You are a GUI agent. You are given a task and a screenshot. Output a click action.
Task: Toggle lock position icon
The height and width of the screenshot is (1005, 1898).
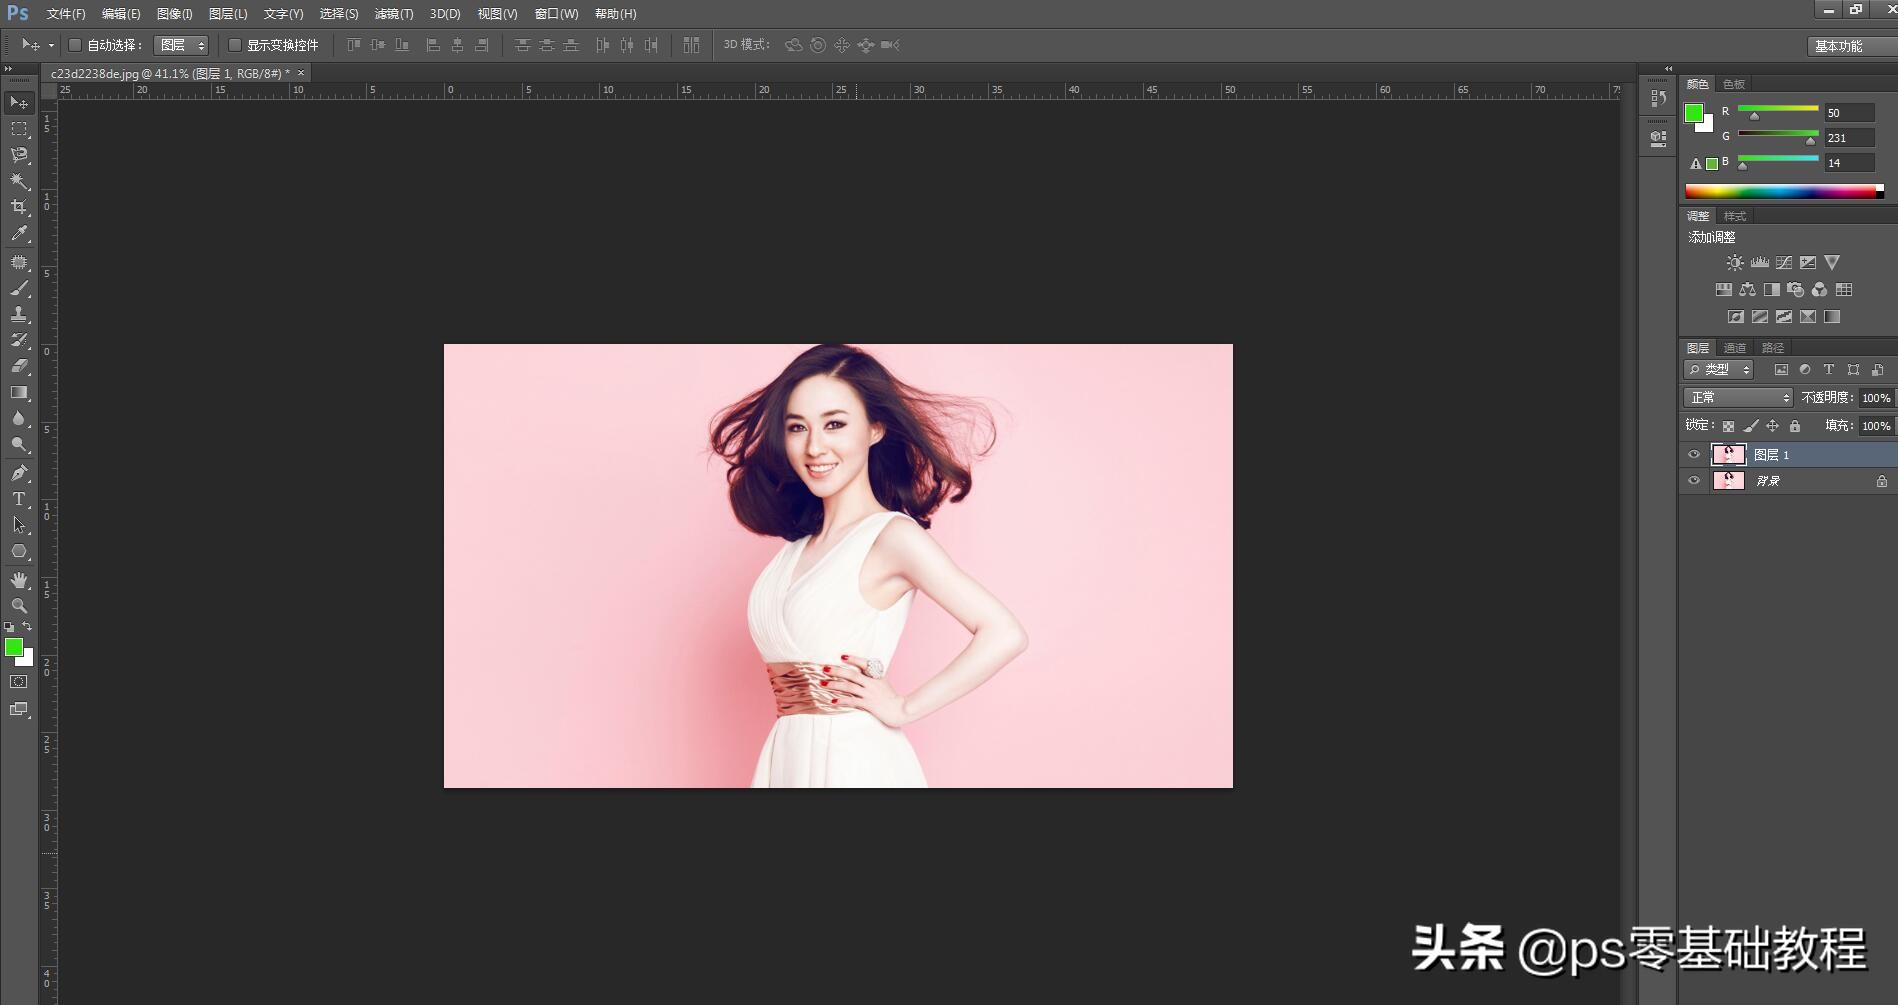coord(1773,426)
